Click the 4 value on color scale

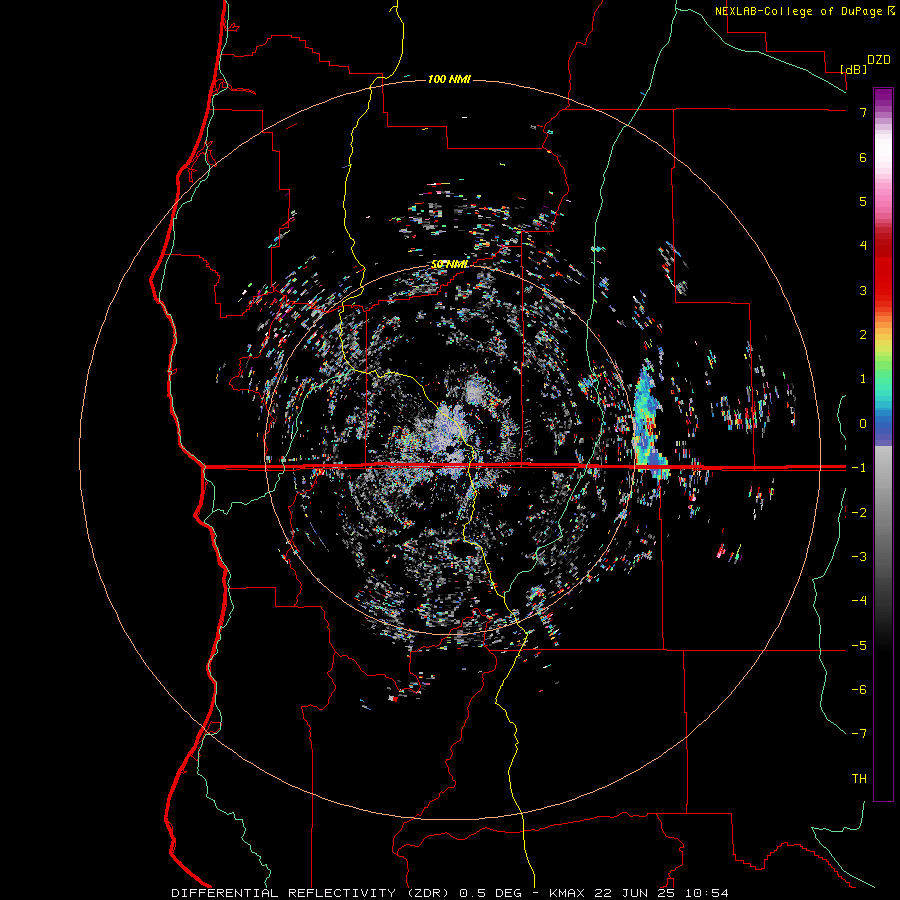tap(863, 246)
